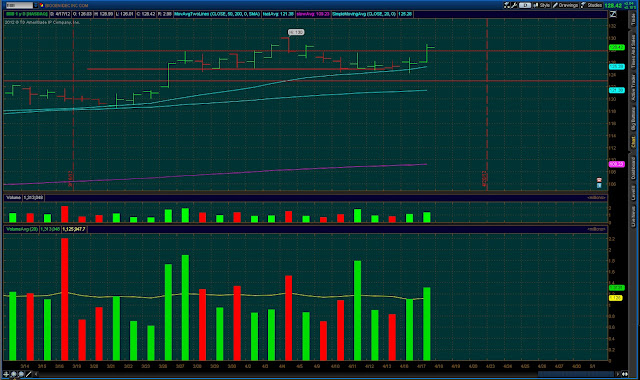The image size is (640, 380).
Task: Click the magenta 109 price bubble on the axis
Action: coord(616,164)
